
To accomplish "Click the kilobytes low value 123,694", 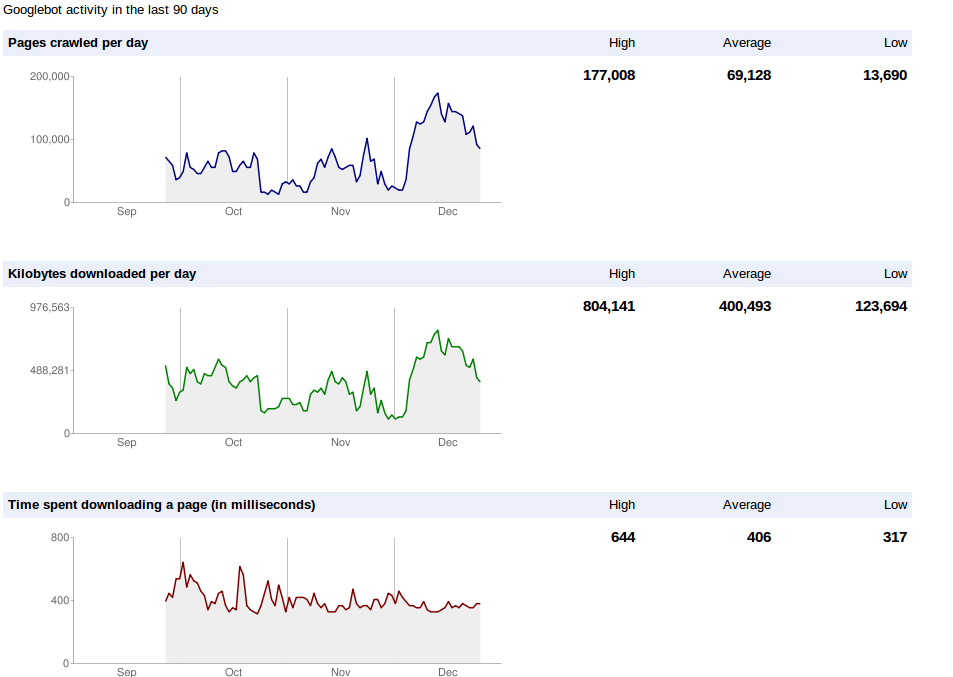I will pyautogui.click(x=881, y=306).
